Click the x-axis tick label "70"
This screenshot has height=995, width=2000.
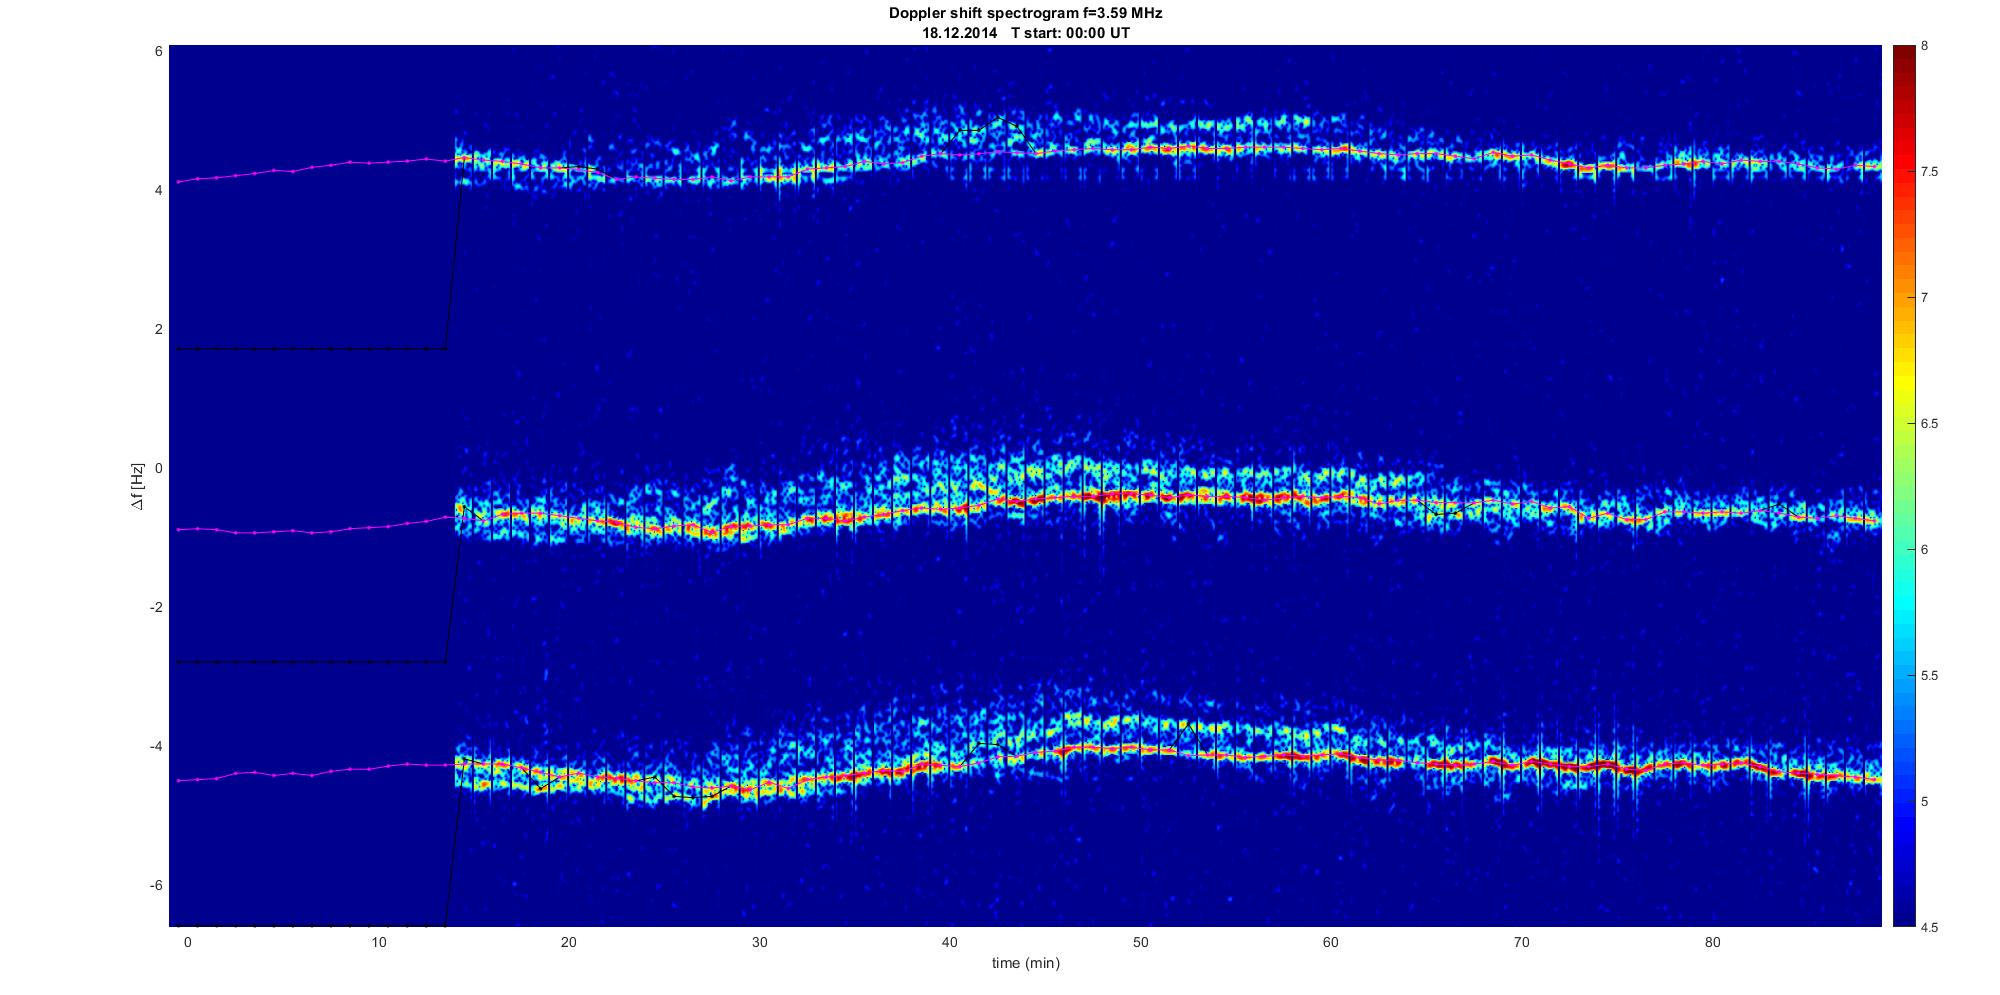tap(1521, 942)
